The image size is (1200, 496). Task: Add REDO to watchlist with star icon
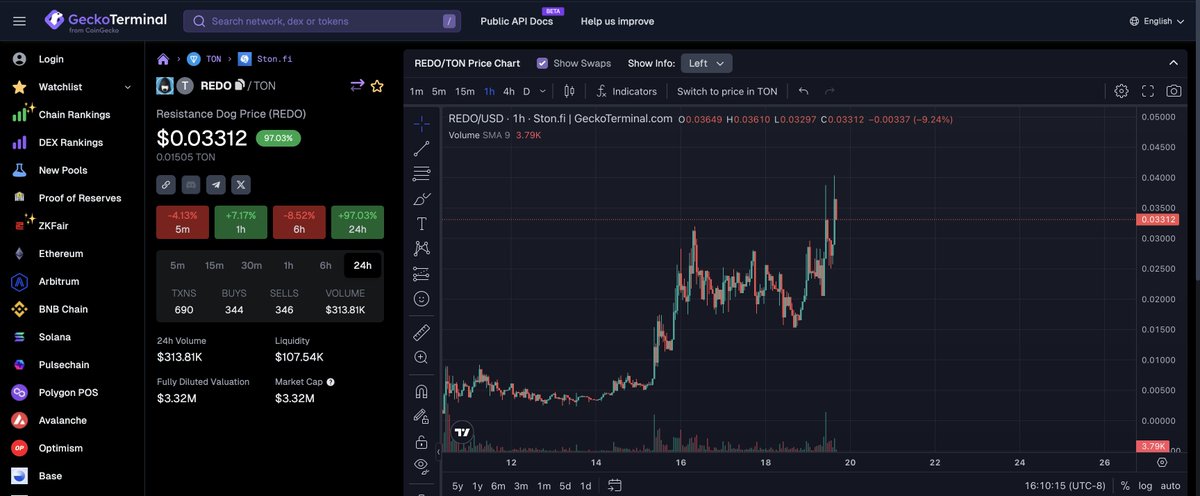377,86
